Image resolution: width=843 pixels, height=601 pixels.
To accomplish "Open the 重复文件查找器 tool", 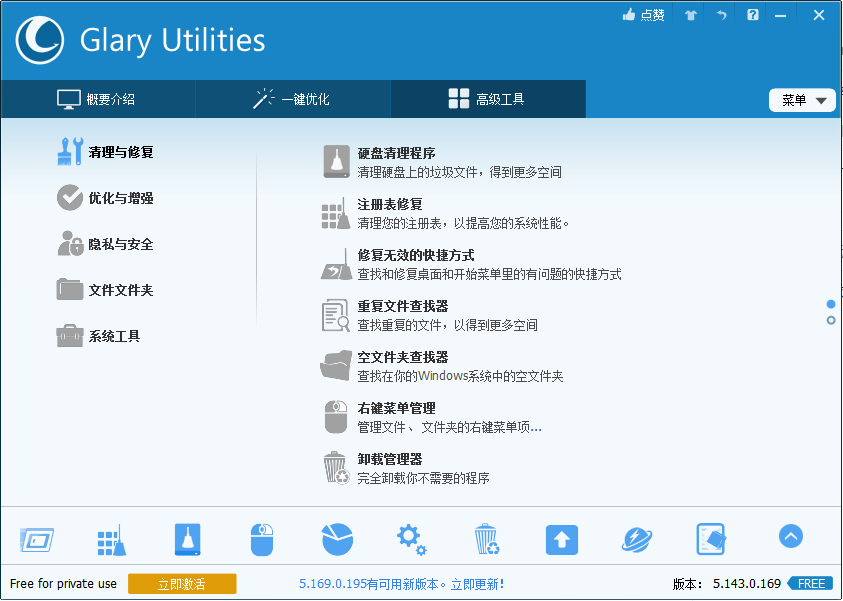I will (430, 316).
